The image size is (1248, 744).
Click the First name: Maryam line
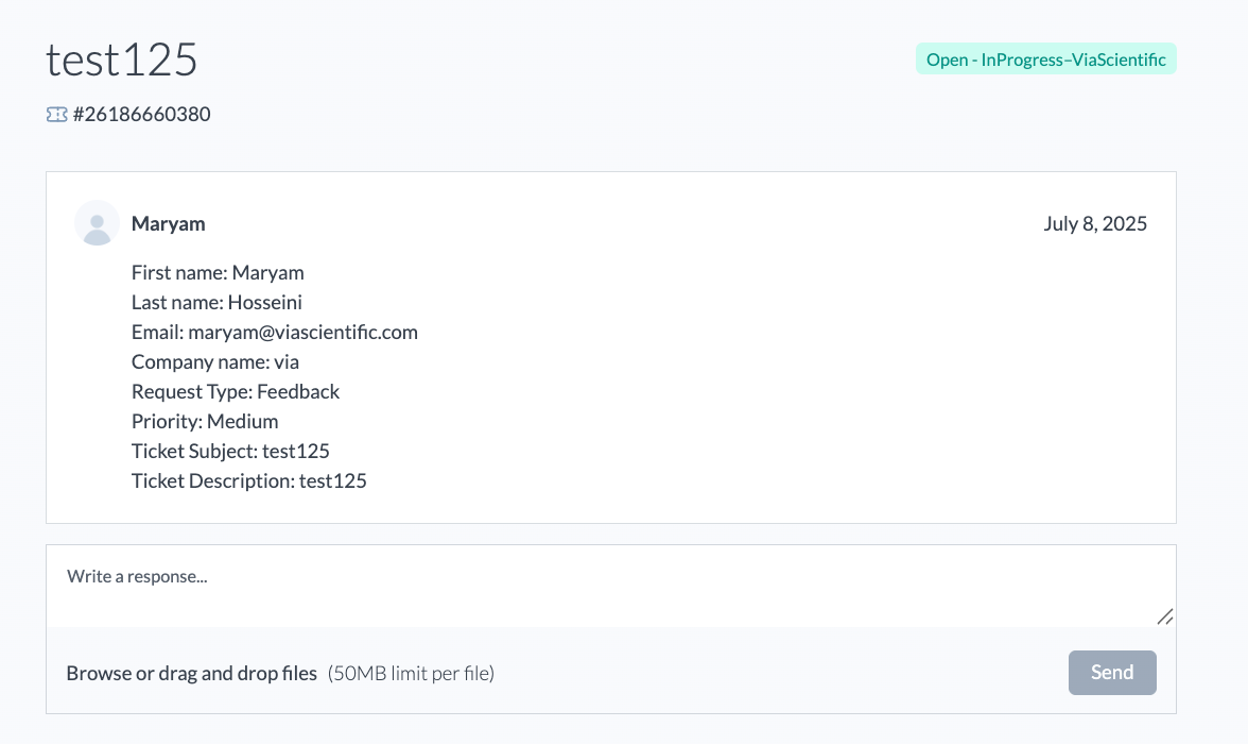(217, 272)
